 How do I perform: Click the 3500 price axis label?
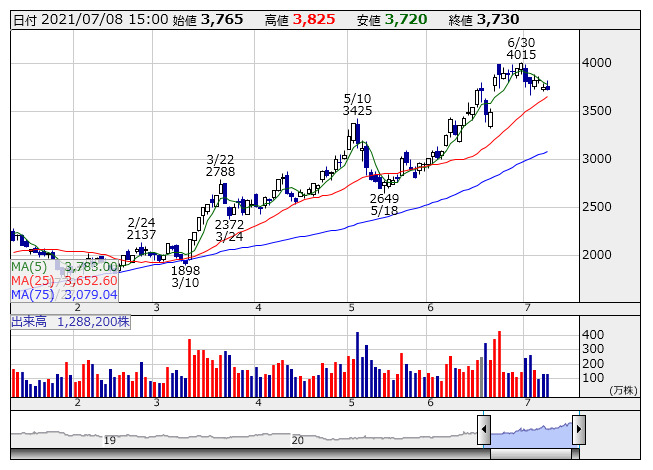click(x=596, y=111)
